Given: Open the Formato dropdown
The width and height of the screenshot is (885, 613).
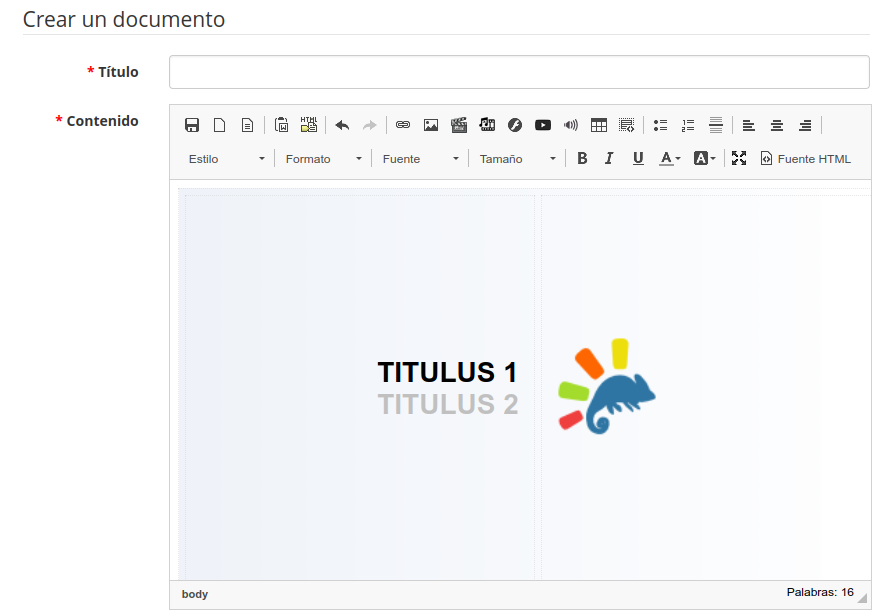Looking at the screenshot, I should 323,159.
